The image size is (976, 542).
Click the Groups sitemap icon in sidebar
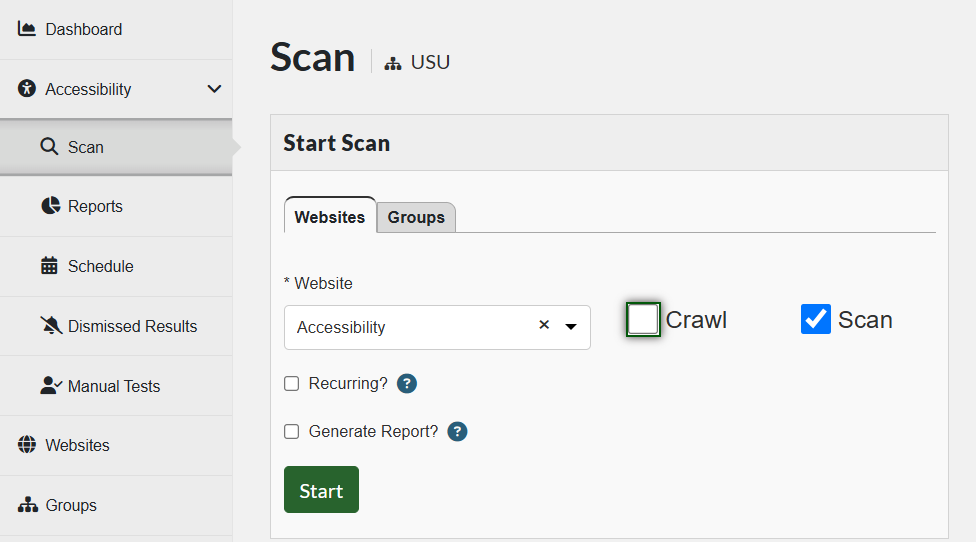27,505
